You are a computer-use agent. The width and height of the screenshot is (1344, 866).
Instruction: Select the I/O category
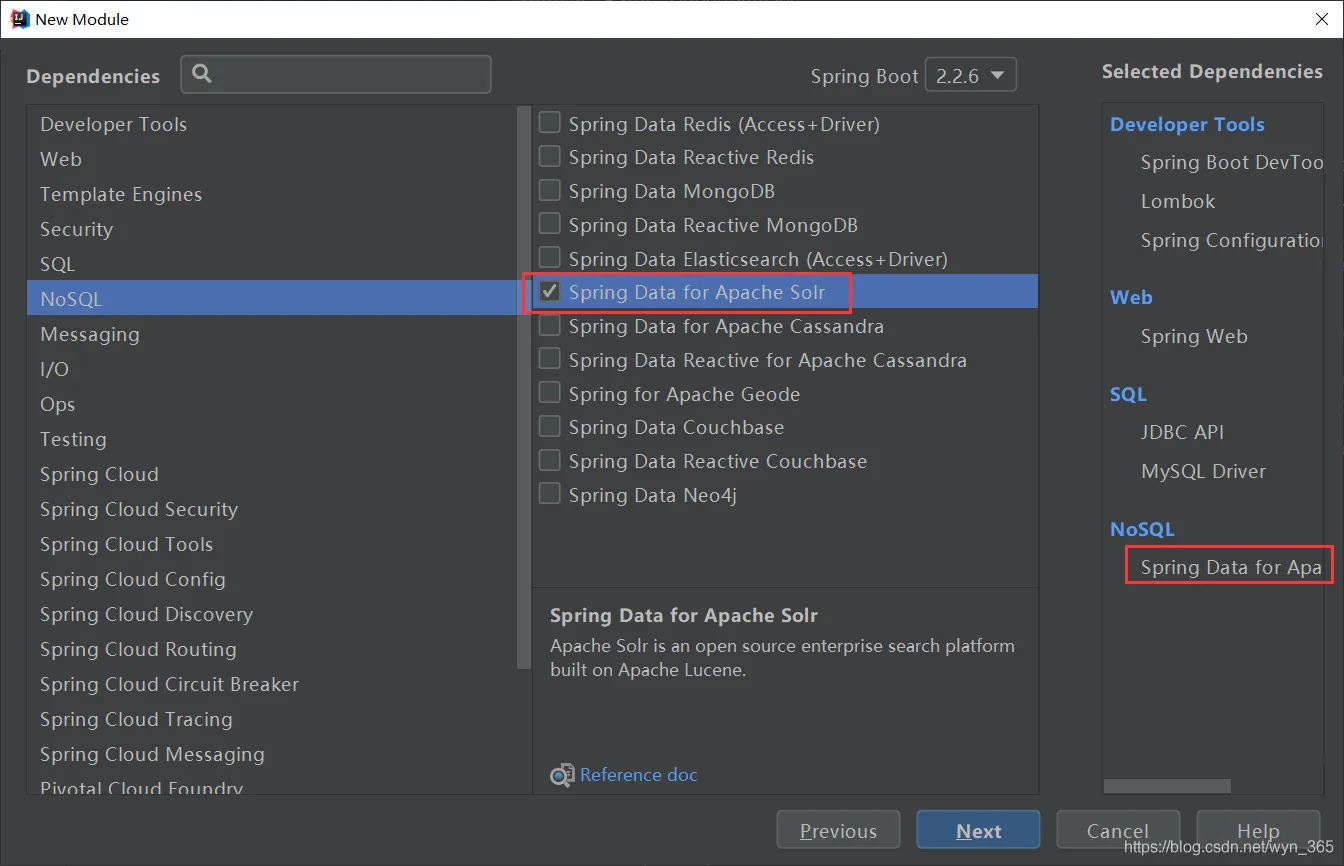[x=272, y=369]
